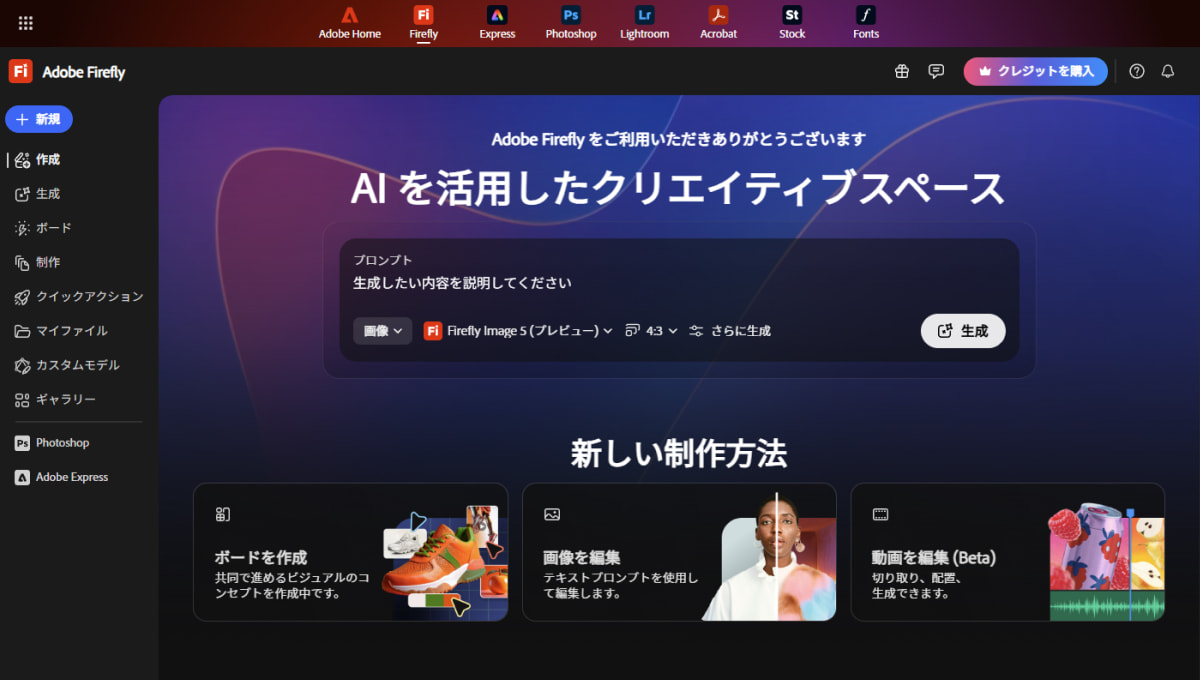Viewport: 1200px width, 680px height.
Task: Click the クレジットを購入 gradient button
Action: [1035, 71]
